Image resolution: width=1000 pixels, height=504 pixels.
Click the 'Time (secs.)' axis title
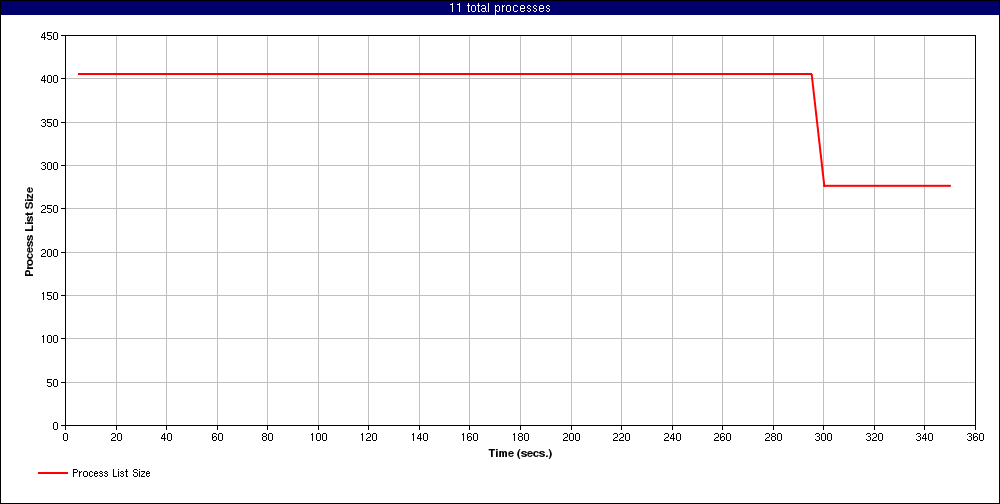(x=520, y=454)
